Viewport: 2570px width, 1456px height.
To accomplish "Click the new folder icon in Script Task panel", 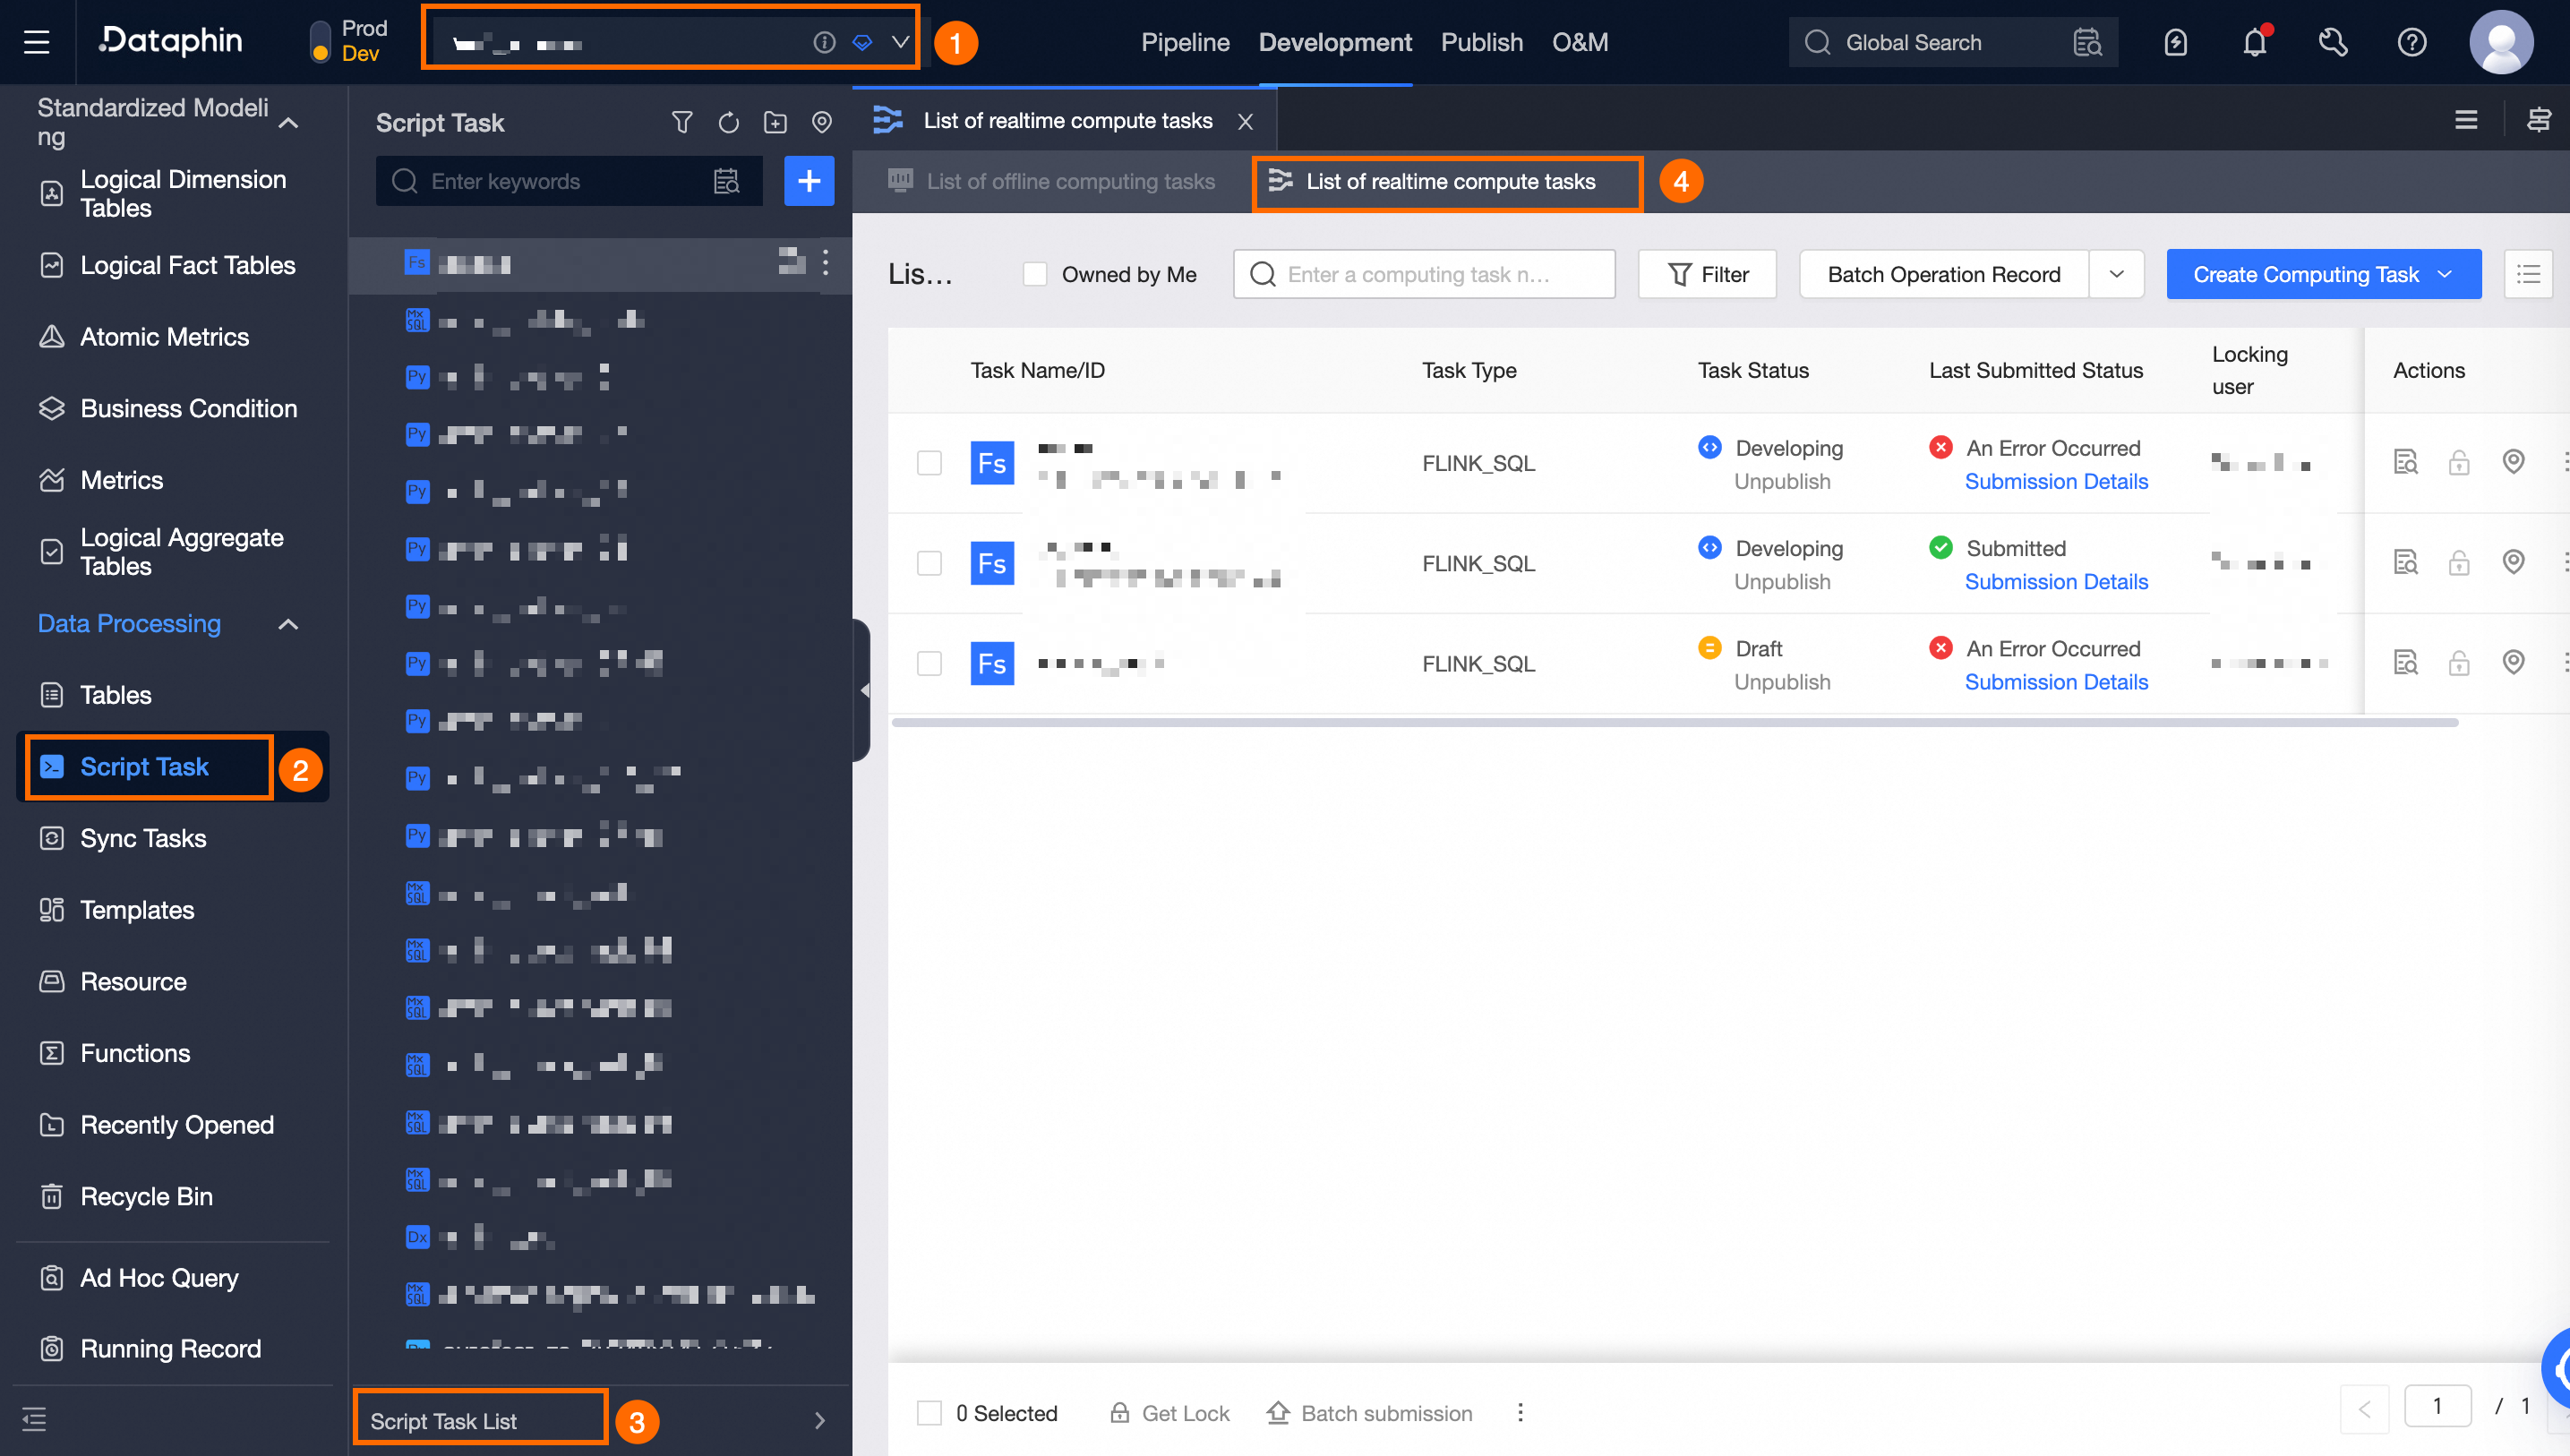I will click(x=775, y=122).
